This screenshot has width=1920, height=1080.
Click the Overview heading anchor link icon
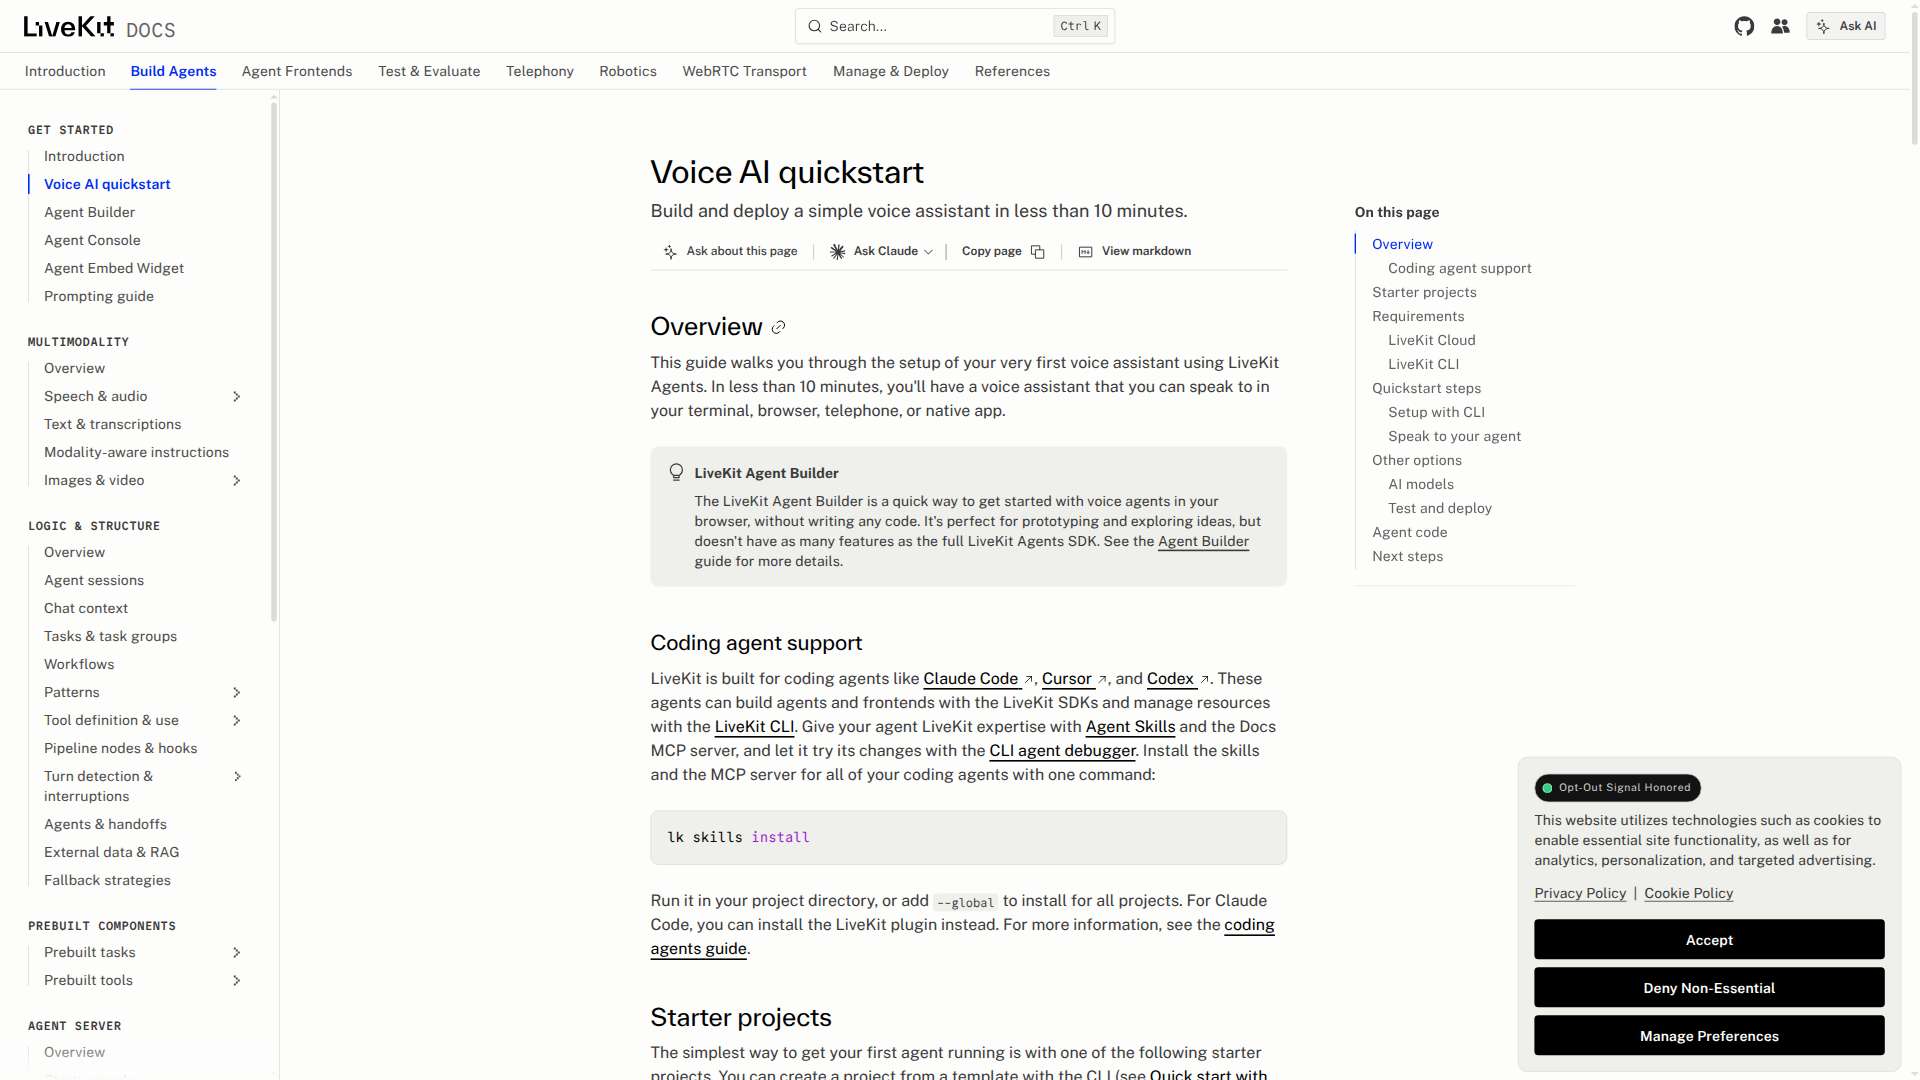[x=778, y=327]
